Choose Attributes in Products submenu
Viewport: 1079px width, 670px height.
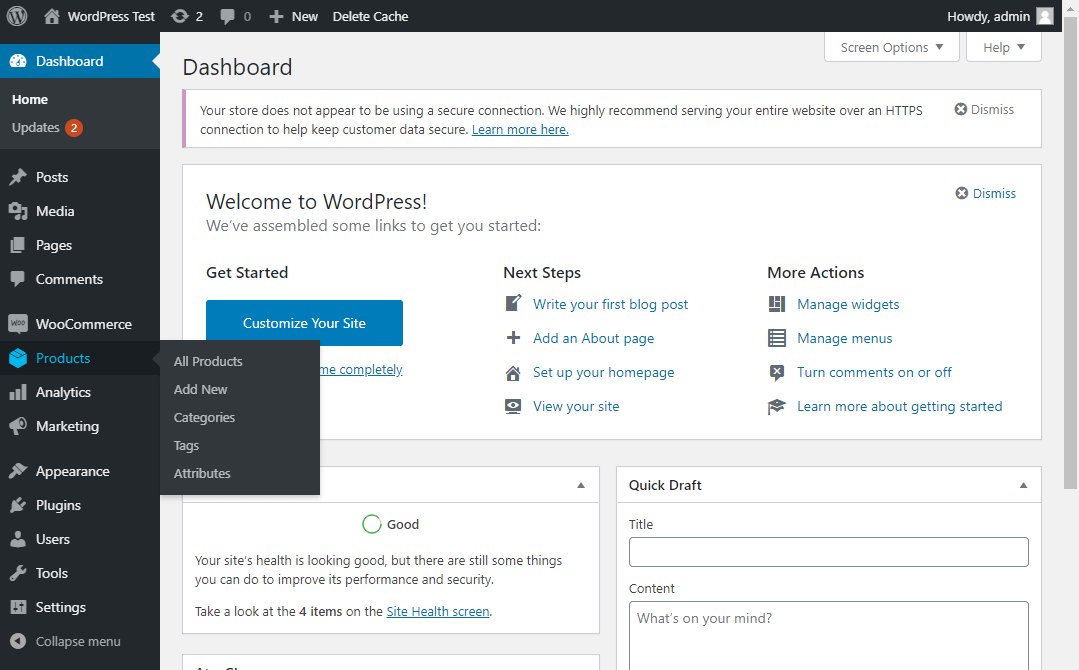[x=202, y=473]
